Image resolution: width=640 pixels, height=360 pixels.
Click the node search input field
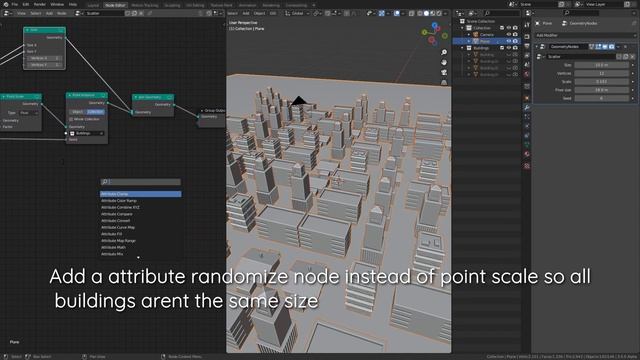tap(141, 182)
